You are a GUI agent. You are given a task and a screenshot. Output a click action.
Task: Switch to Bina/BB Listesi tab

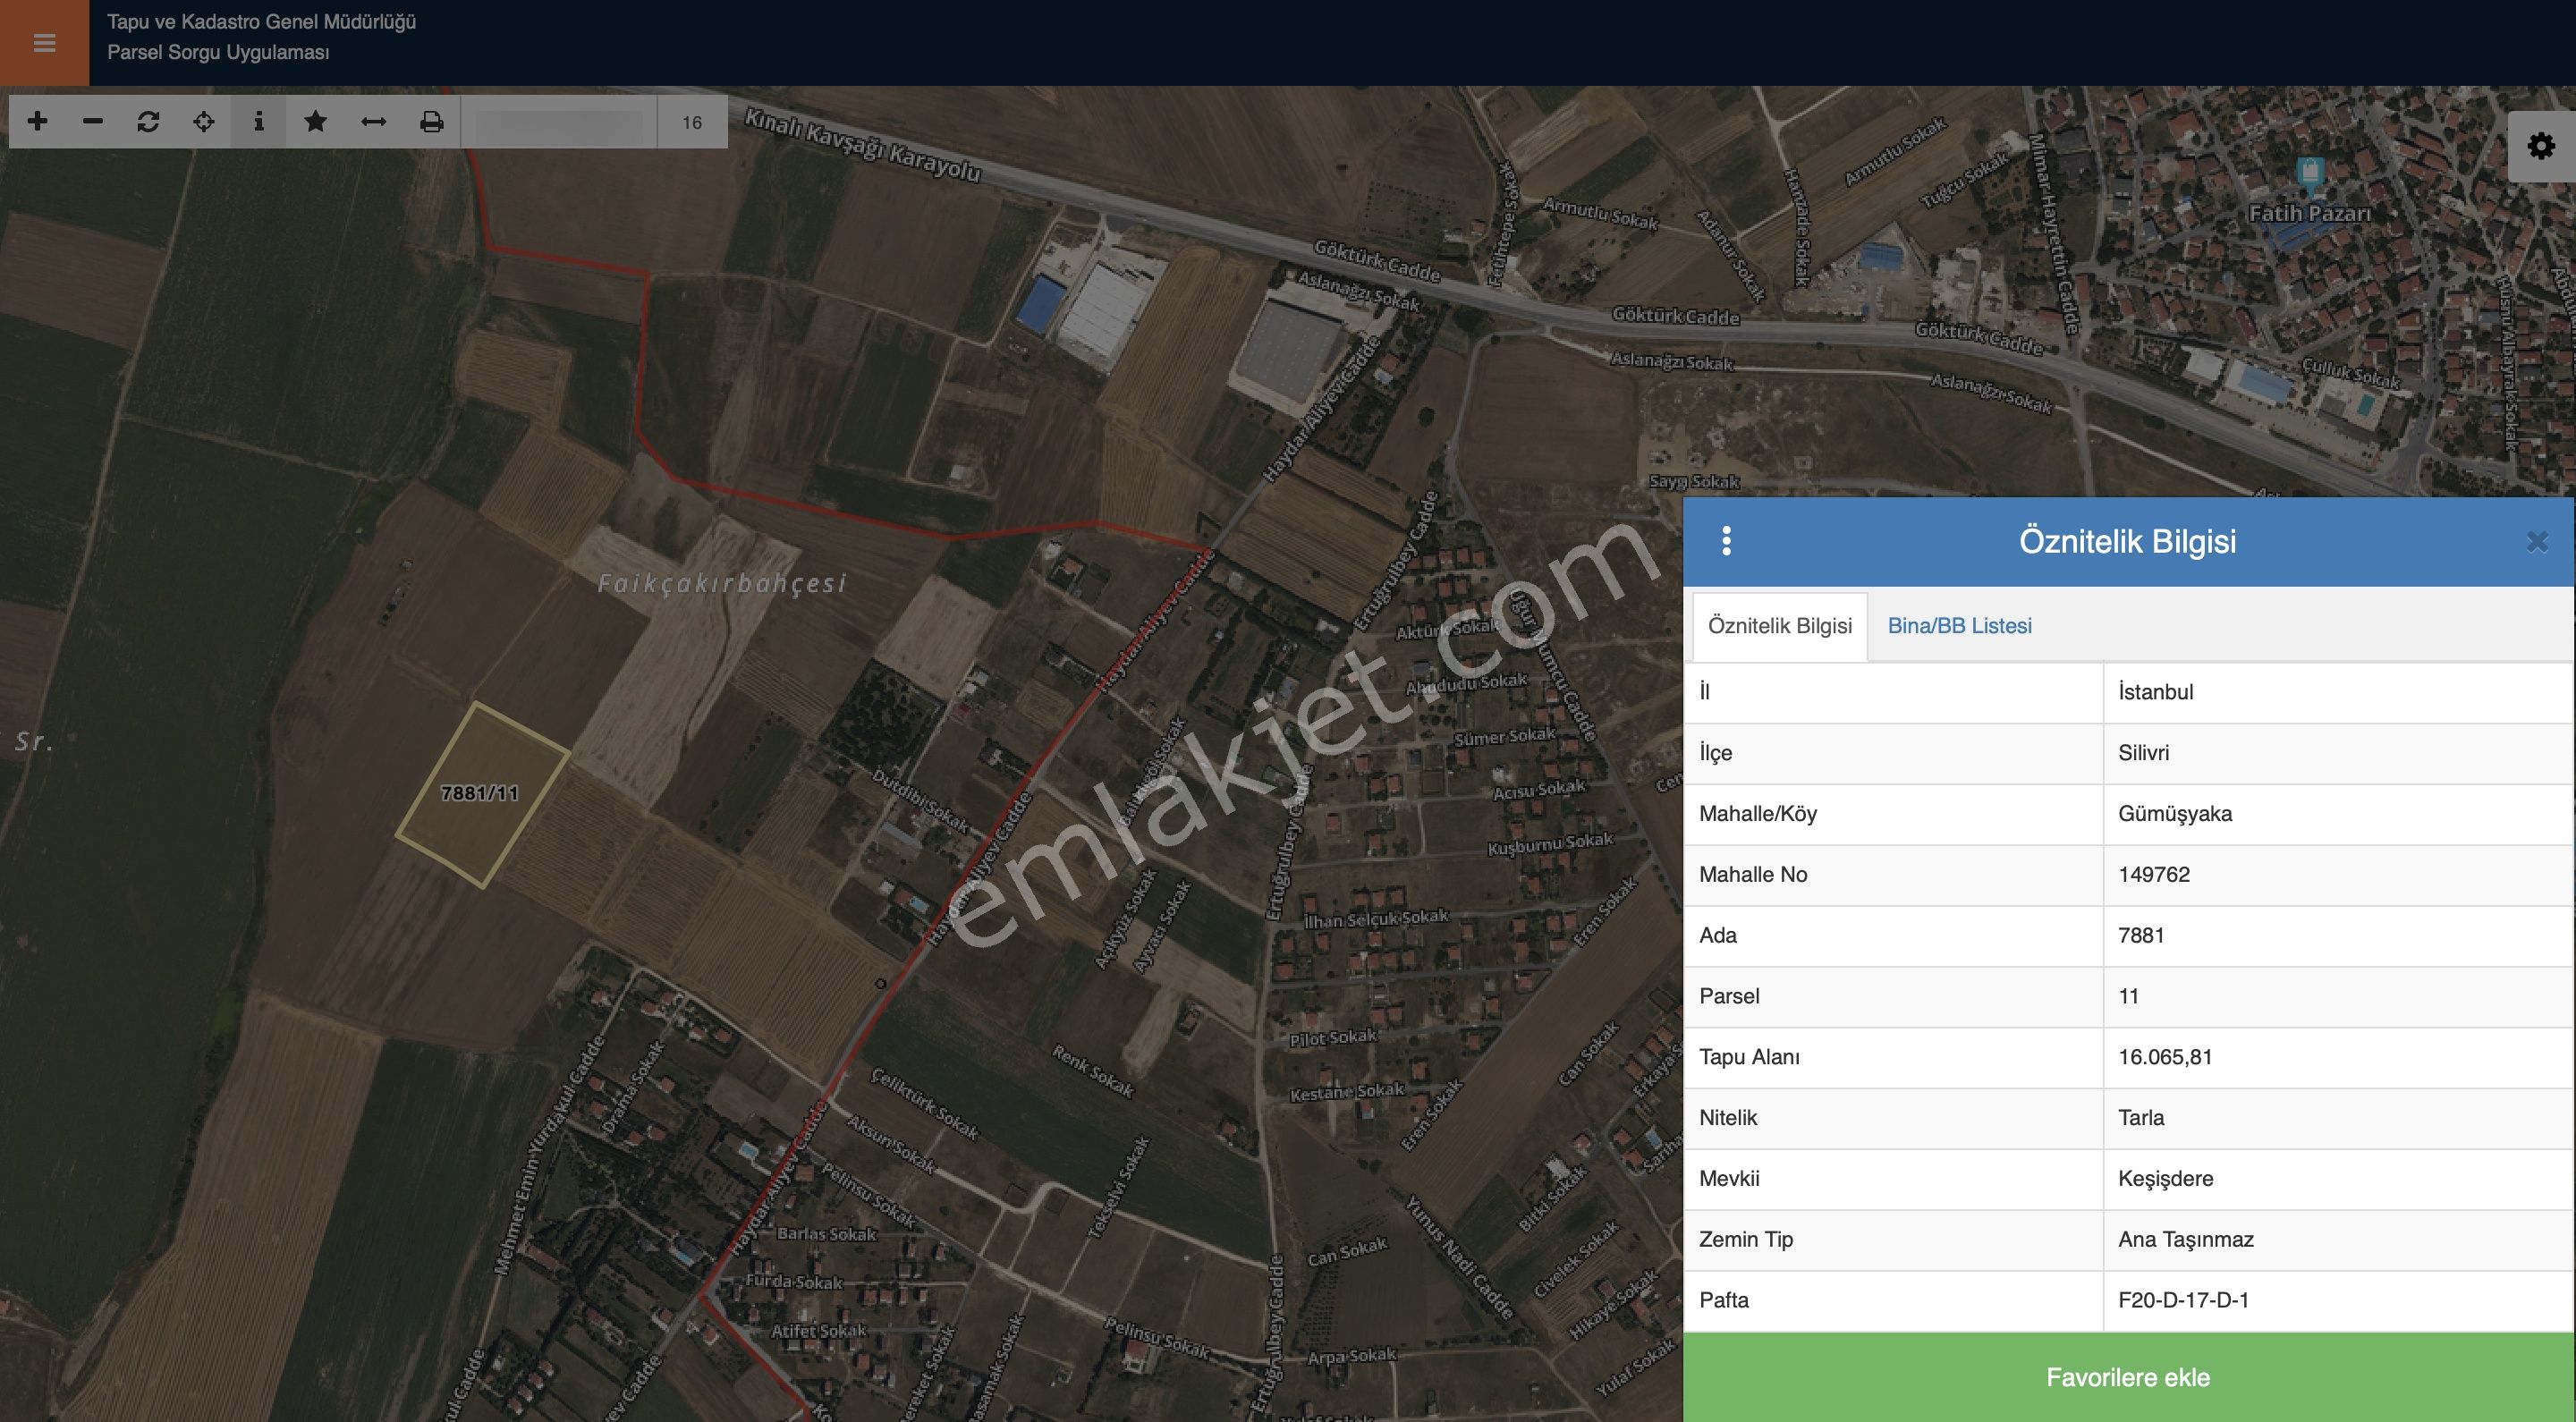[x=1959, y=626]
